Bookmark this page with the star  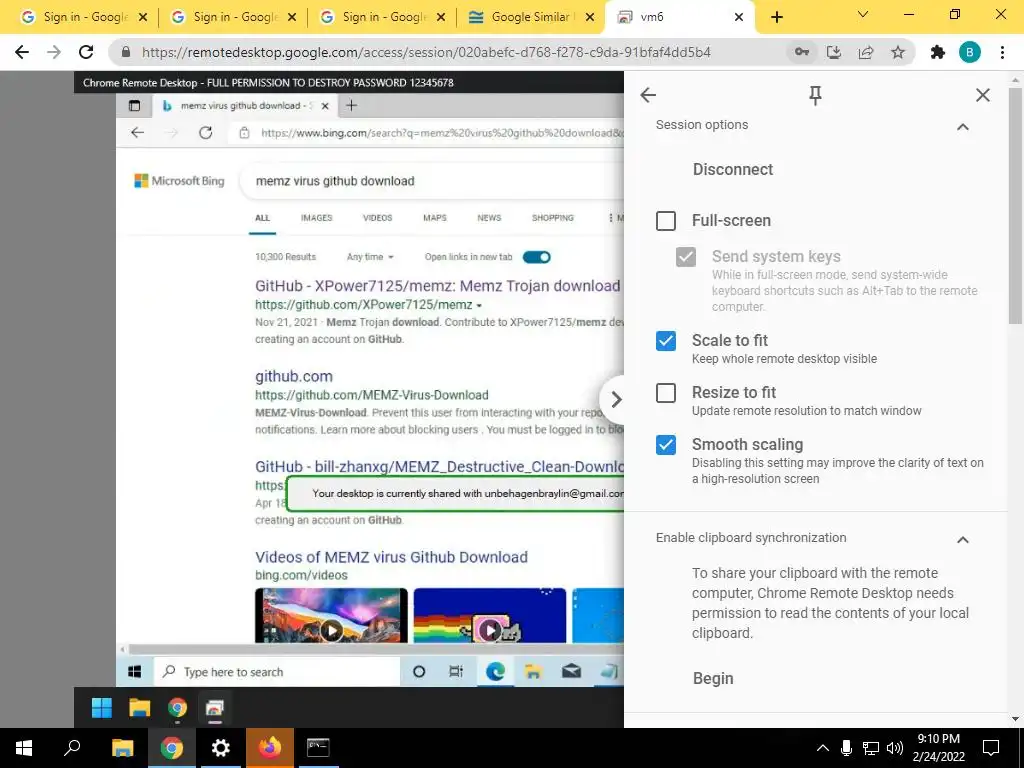[898, 52]
